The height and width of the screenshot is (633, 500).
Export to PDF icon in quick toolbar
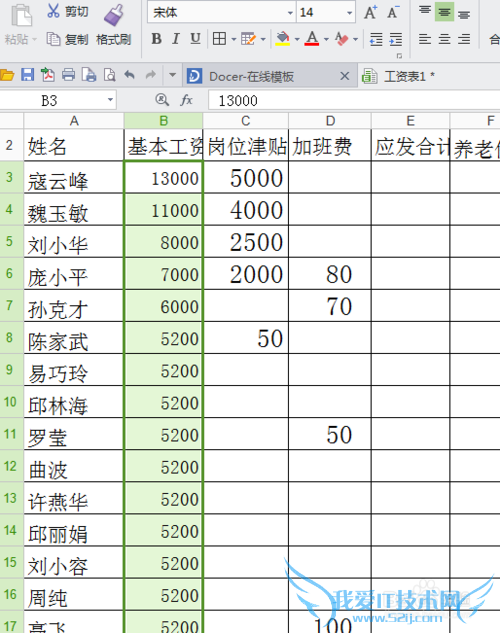48,75
